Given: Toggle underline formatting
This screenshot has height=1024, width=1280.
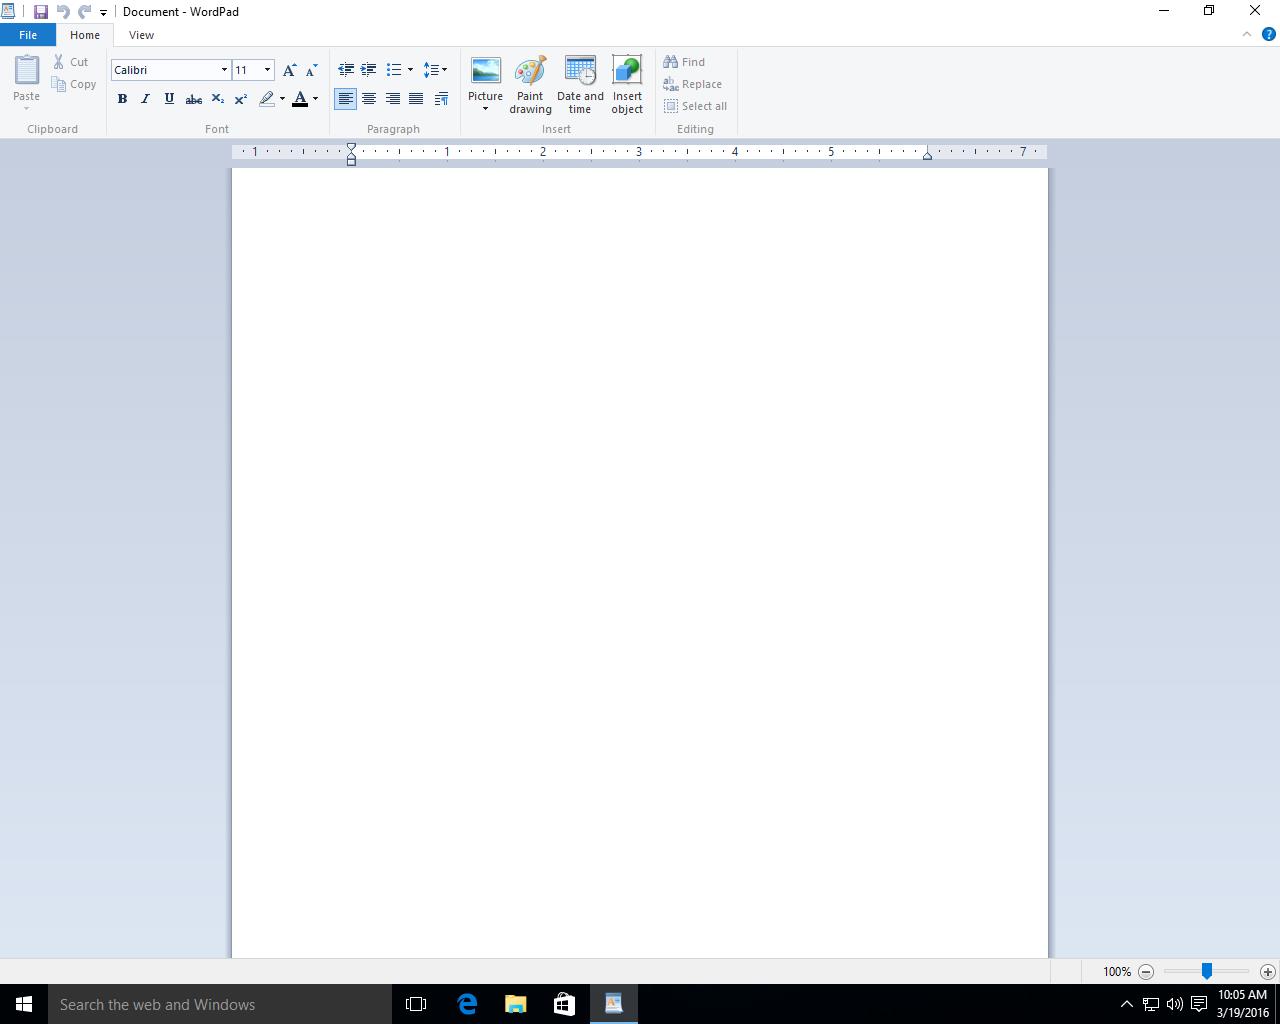Looking at the screenshot, I should tap(169, 99).
